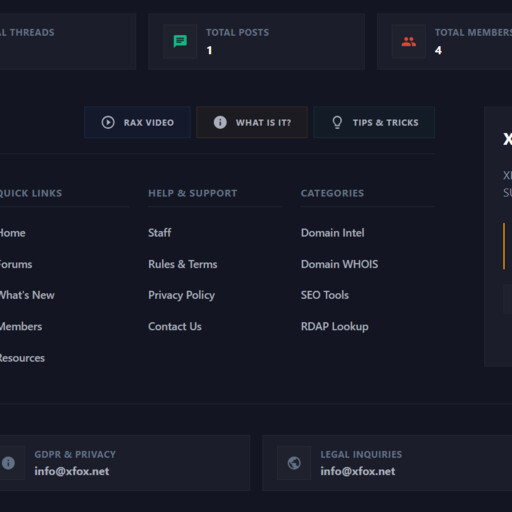Click the lightbulb icon on Tips & Tricks
The height and width of the screenshot is (512, 512).
tap(337, 122)
